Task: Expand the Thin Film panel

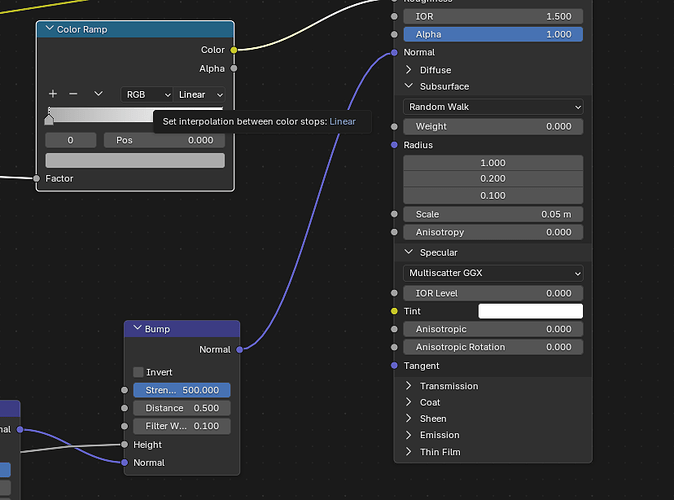Action: (x=409, y=451)
